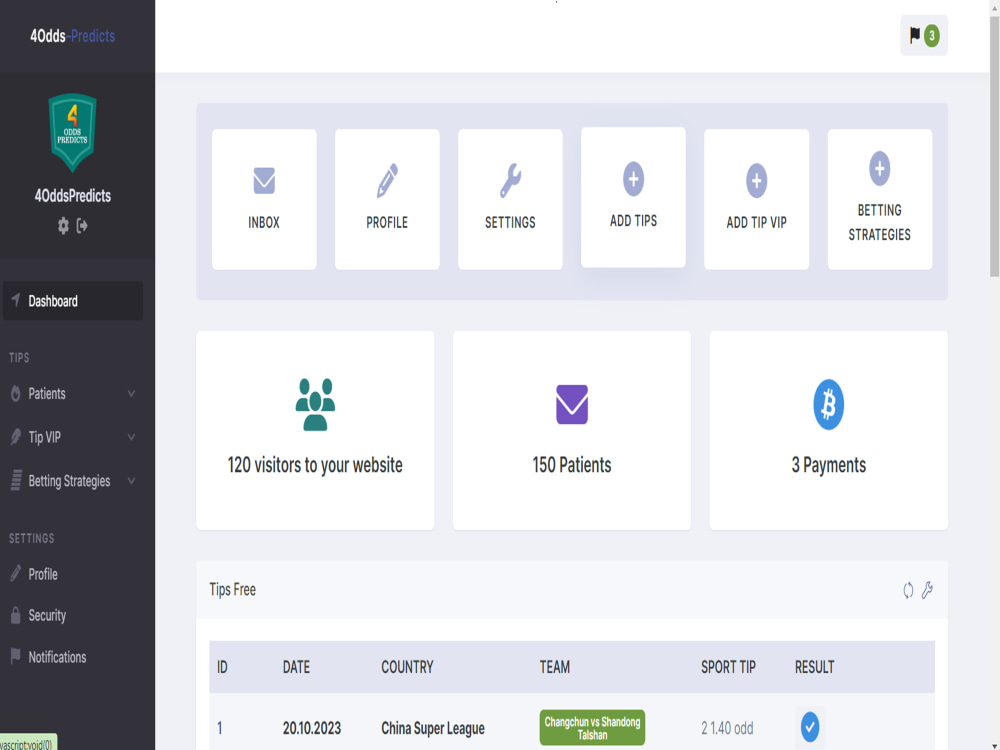
Task: Click the feather icon beside Tip VIP
Action: pos(16,437)
